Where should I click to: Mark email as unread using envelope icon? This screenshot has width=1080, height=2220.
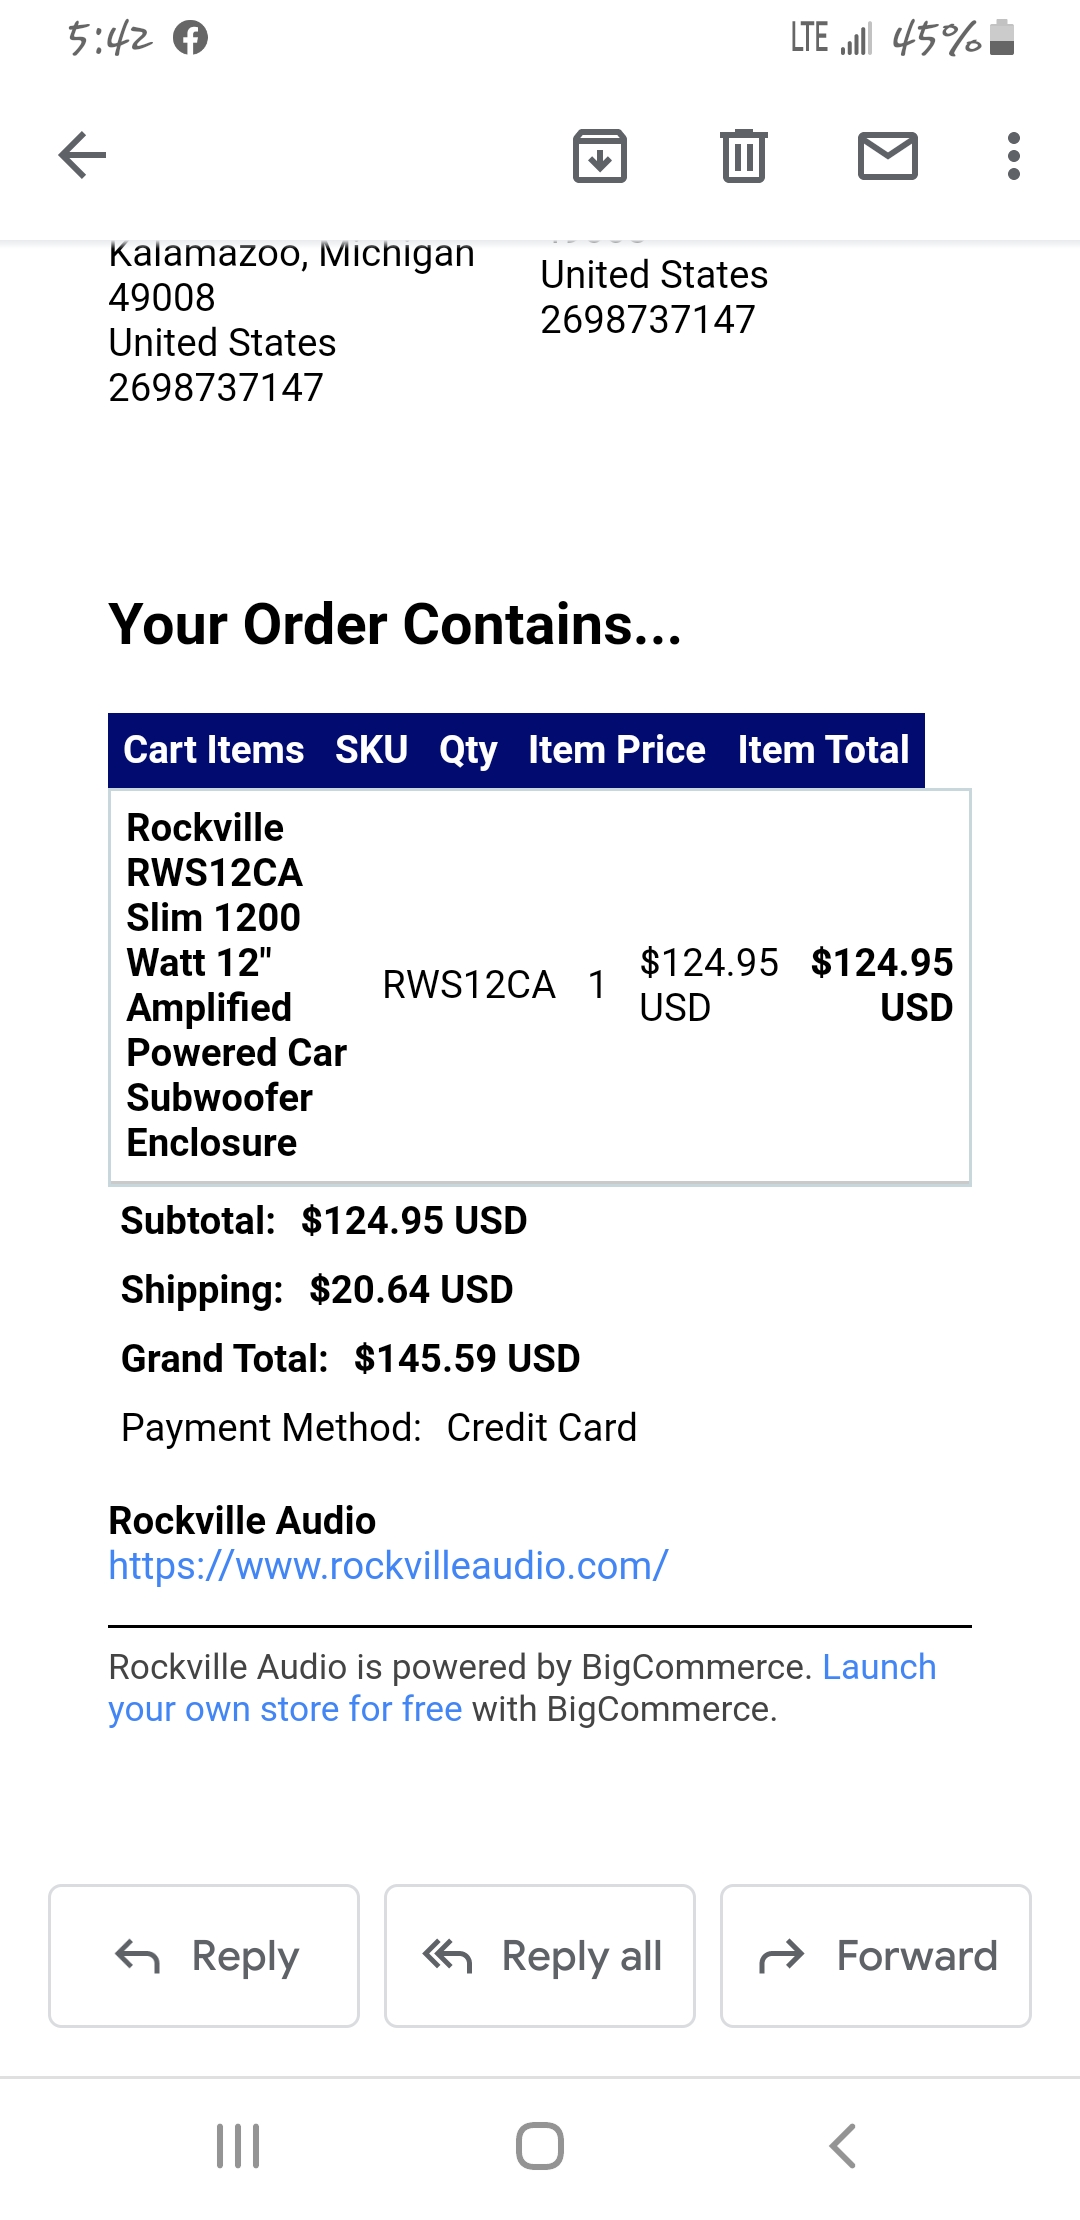pyautogui.click(x=886, y=155)
